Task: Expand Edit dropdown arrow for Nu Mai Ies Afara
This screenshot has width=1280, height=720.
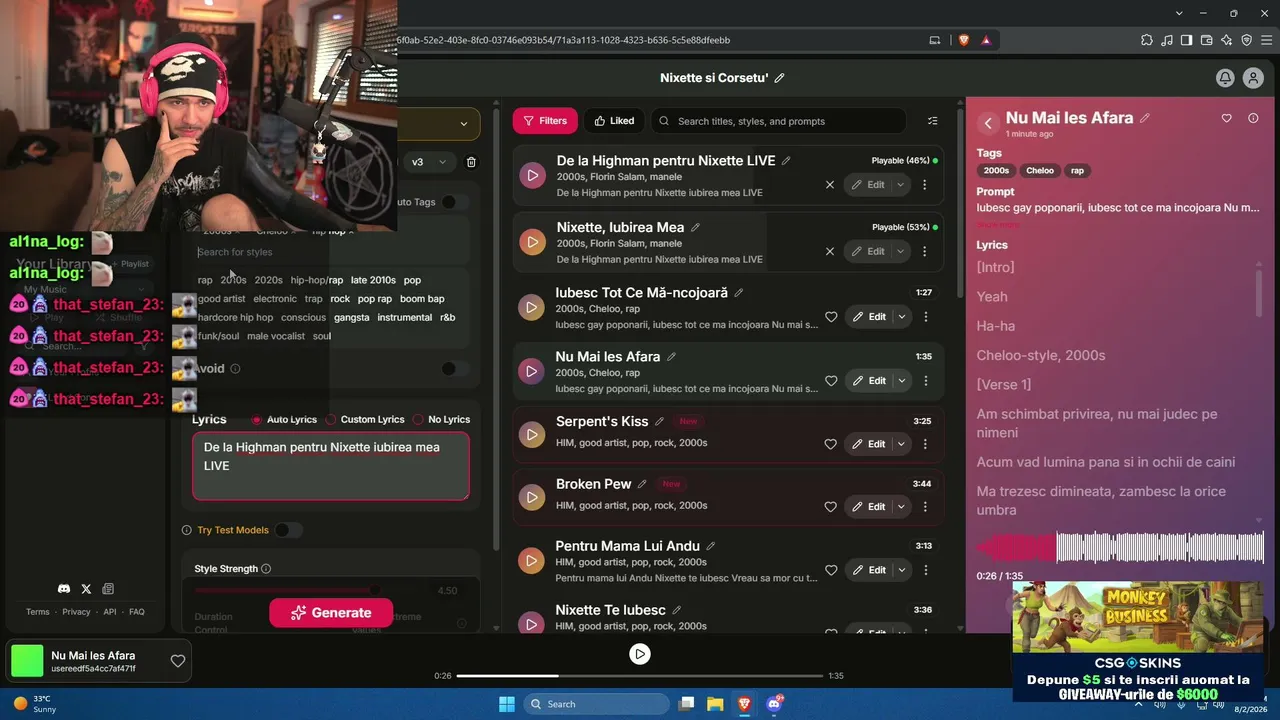Action: pyautogui.click(x=901, y=381)
